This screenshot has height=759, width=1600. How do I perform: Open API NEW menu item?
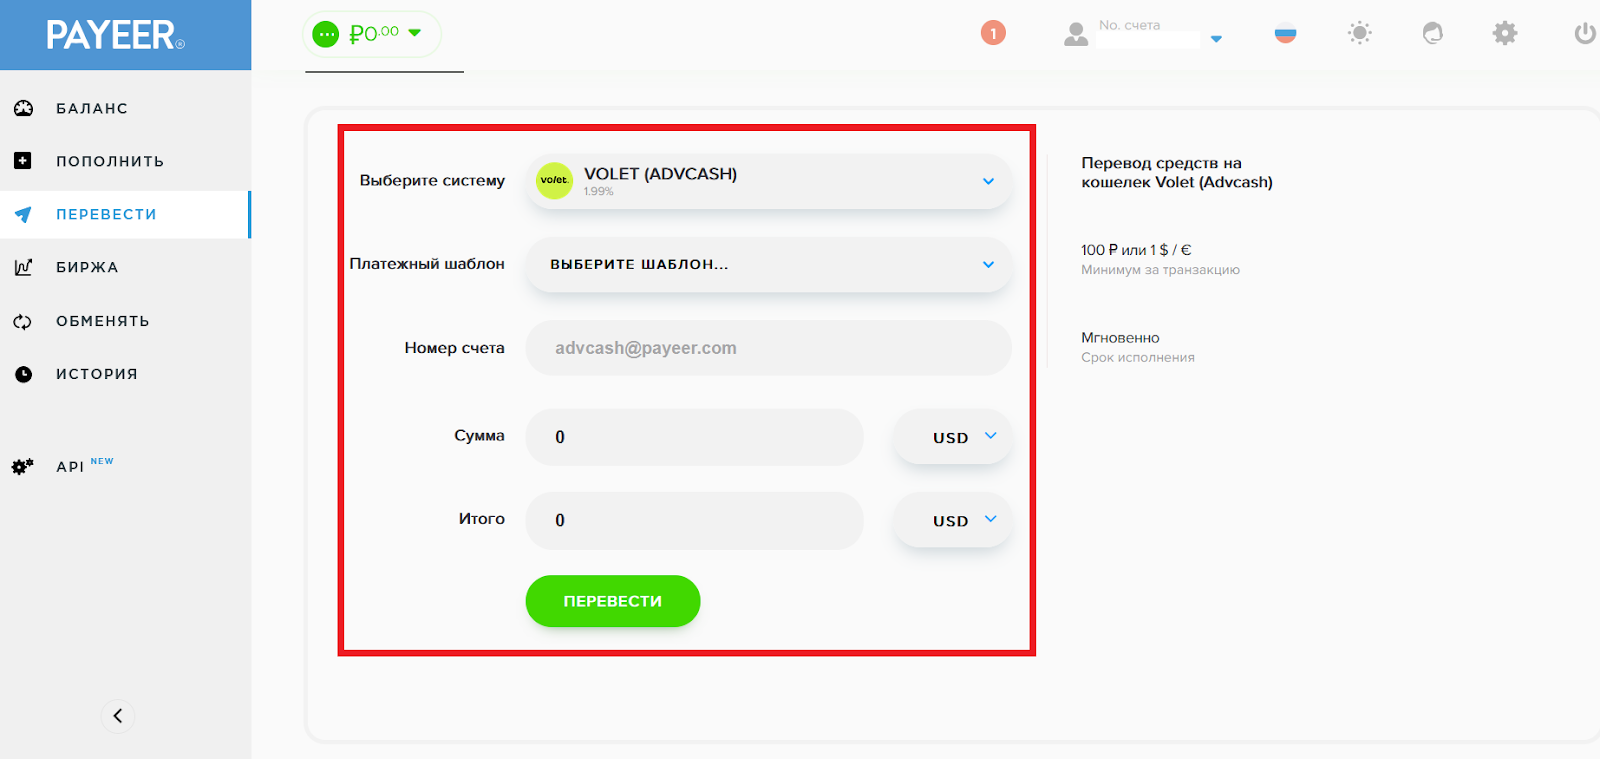click(125, 466)
